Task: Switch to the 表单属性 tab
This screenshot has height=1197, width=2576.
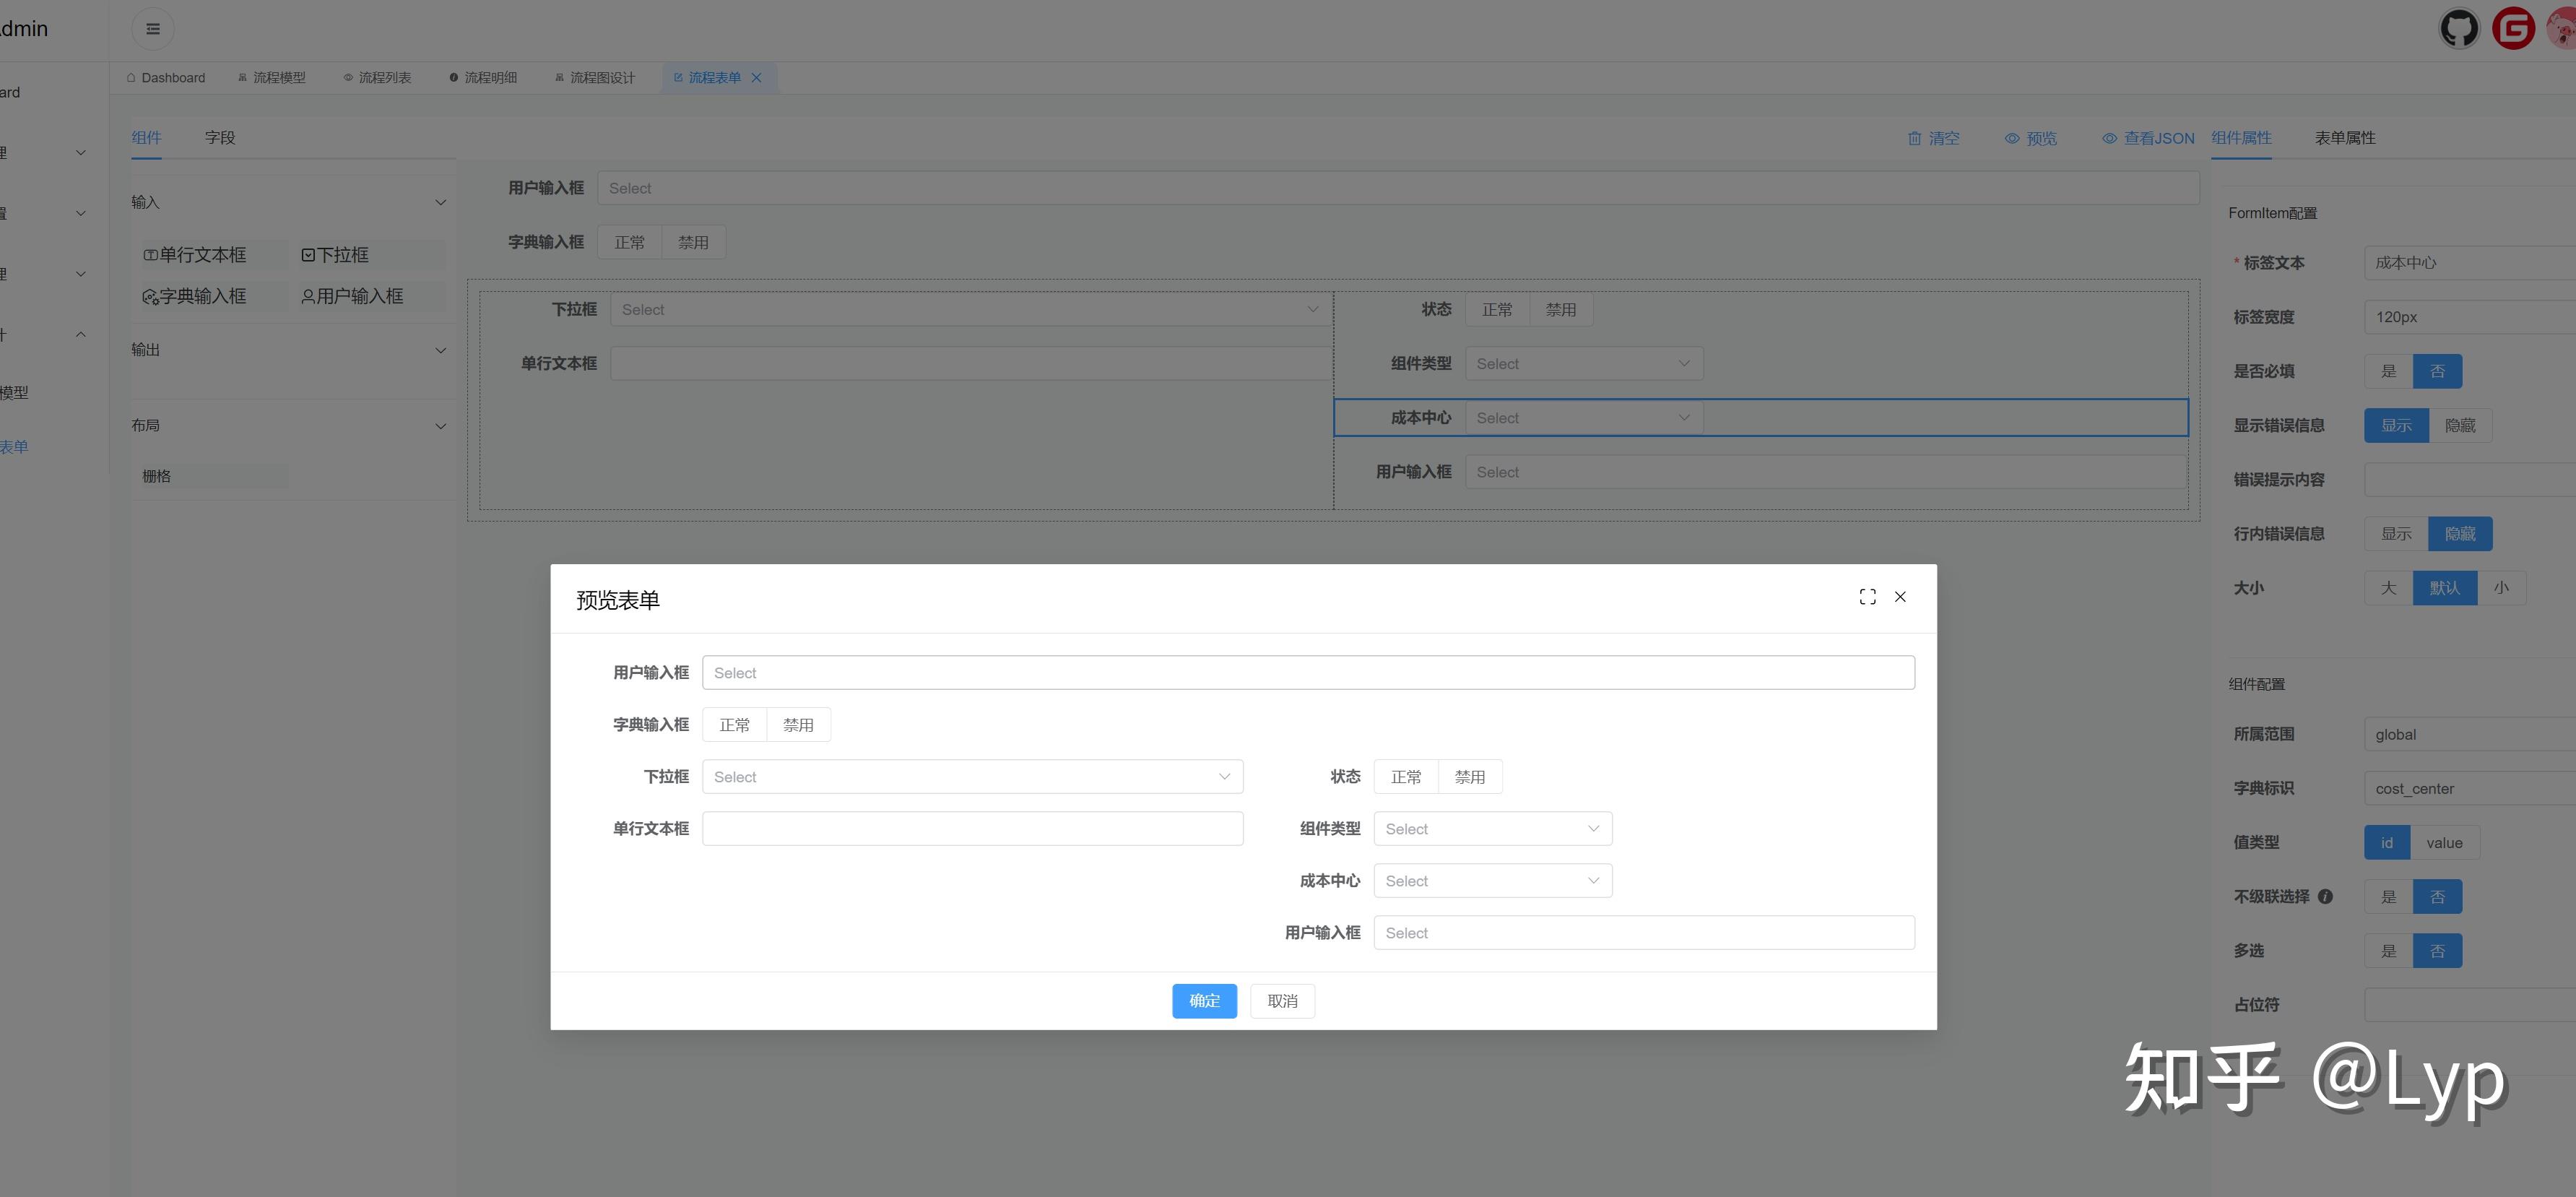Action: tap(2344, 138)
